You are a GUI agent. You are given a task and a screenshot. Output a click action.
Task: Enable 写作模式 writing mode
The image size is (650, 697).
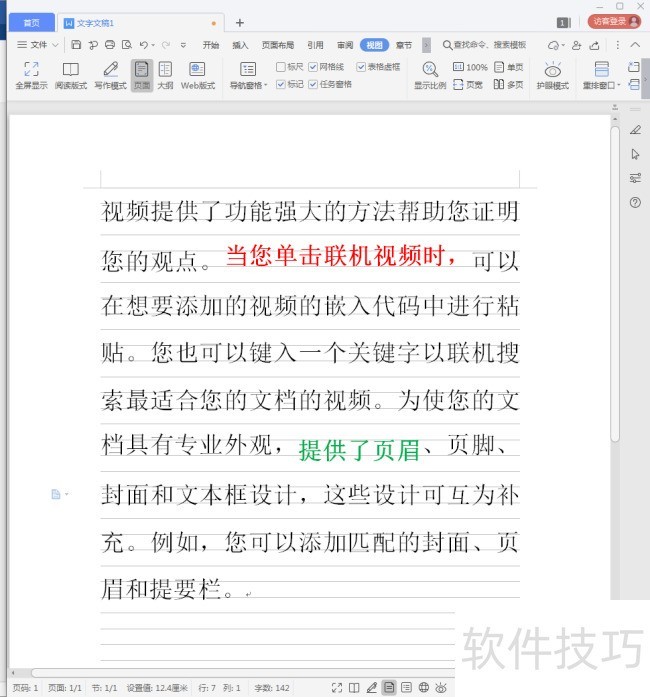(111, 75)
